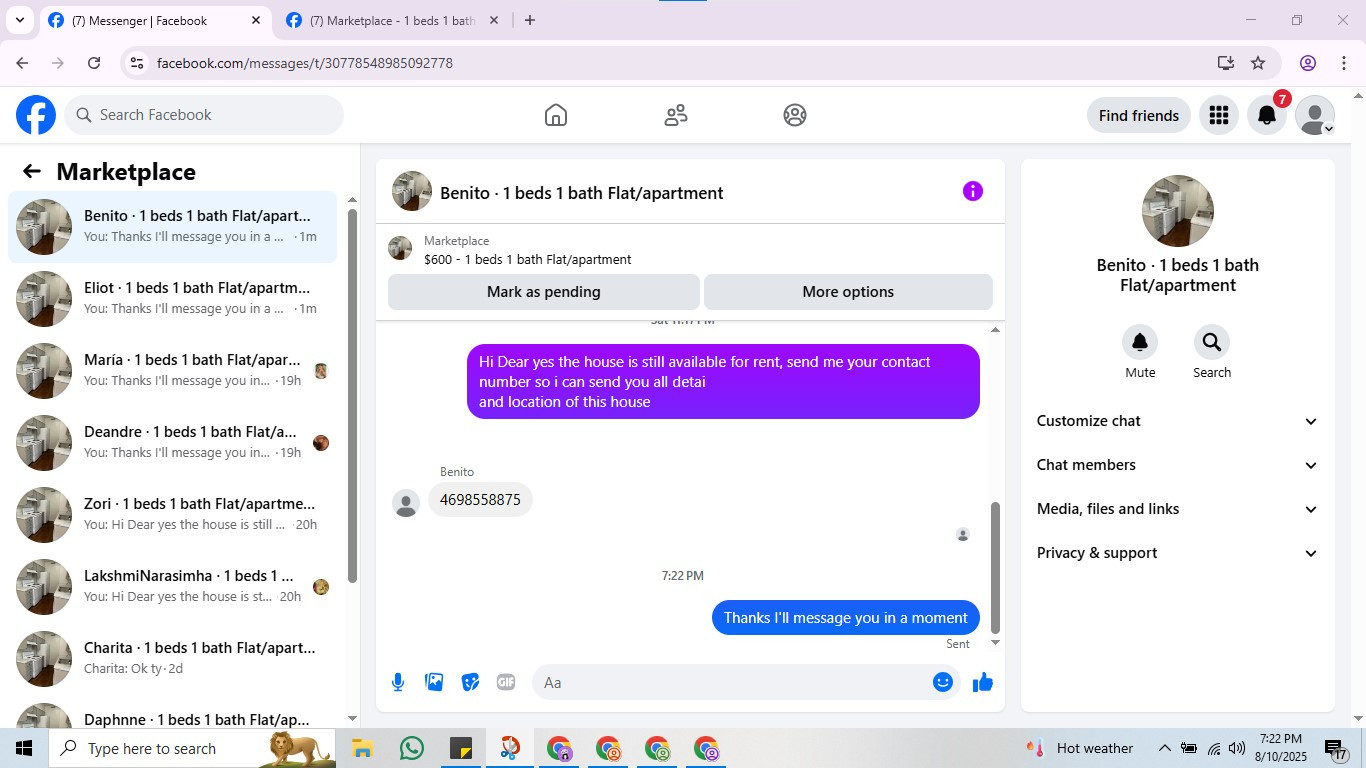Screen dimensions: 1366x768
Task: Expand the Chat members section
Action: click(1178, 465)
